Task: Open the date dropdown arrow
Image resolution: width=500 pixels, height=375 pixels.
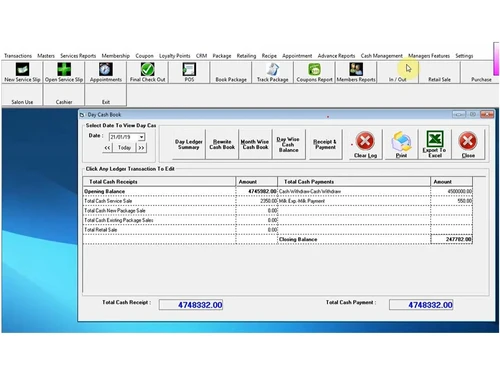Action: point(142,137)
